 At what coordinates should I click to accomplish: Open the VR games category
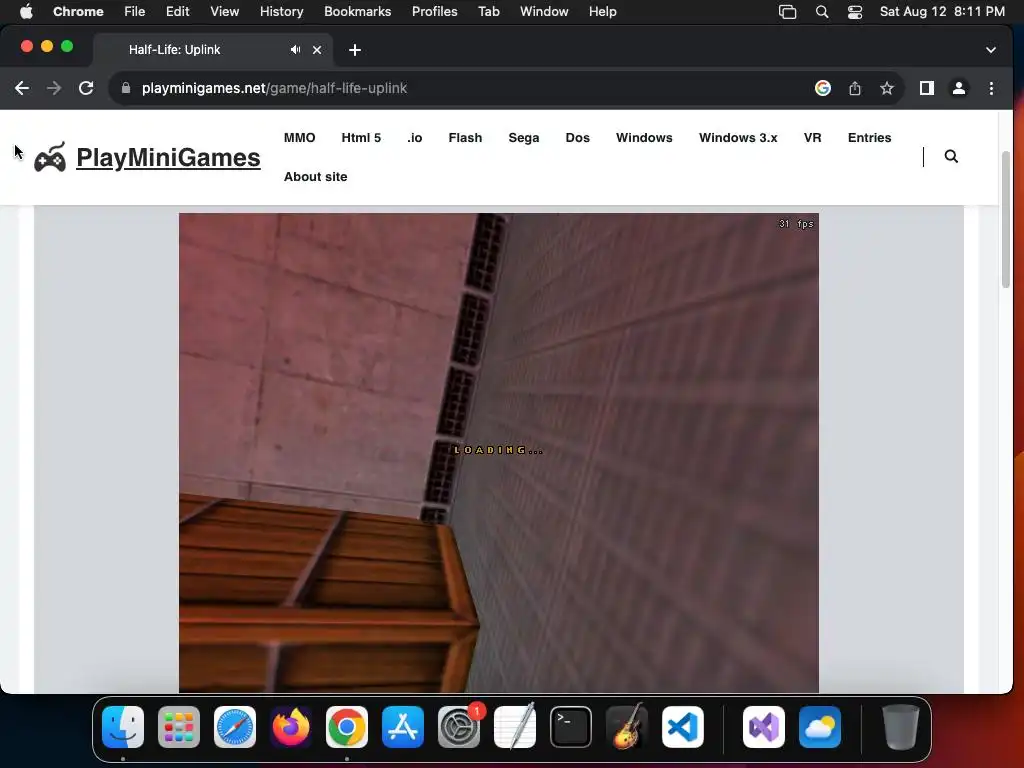coord(812,138)
